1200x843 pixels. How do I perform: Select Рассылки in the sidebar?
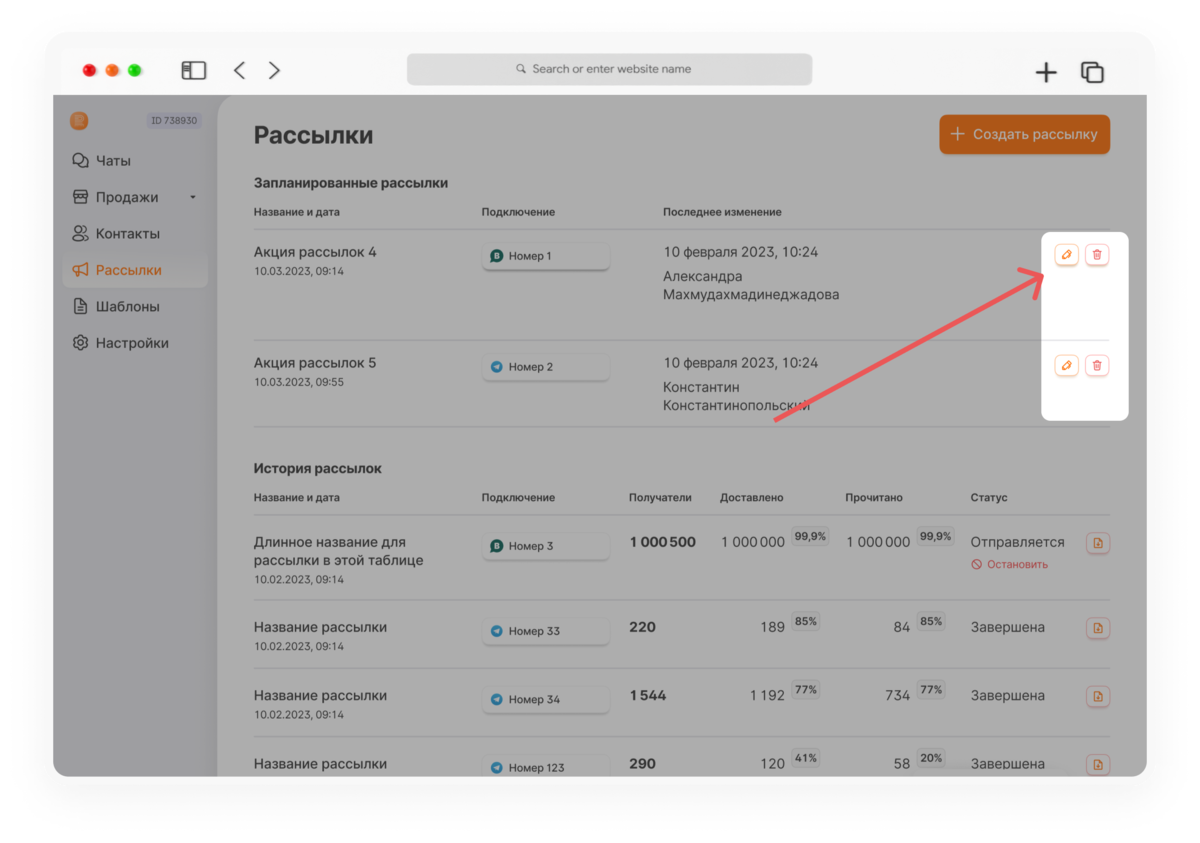tap(135, 270)
